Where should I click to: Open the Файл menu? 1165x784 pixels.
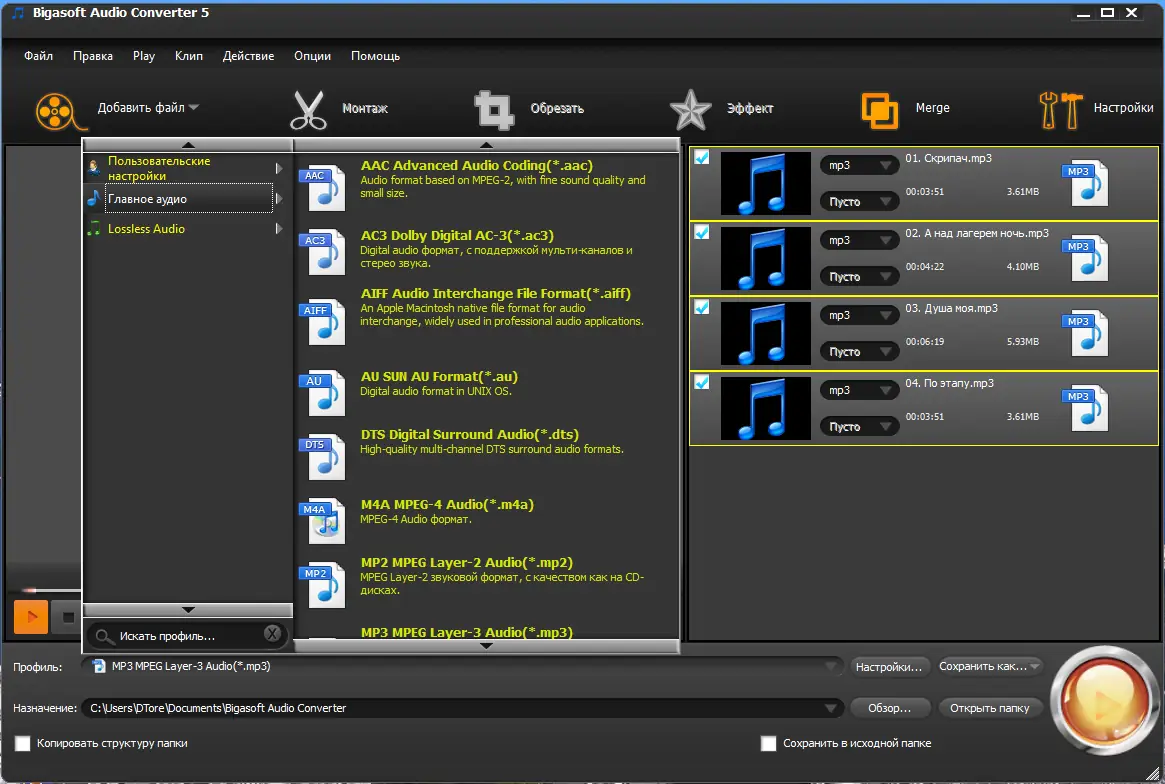(x=37, y=56)
